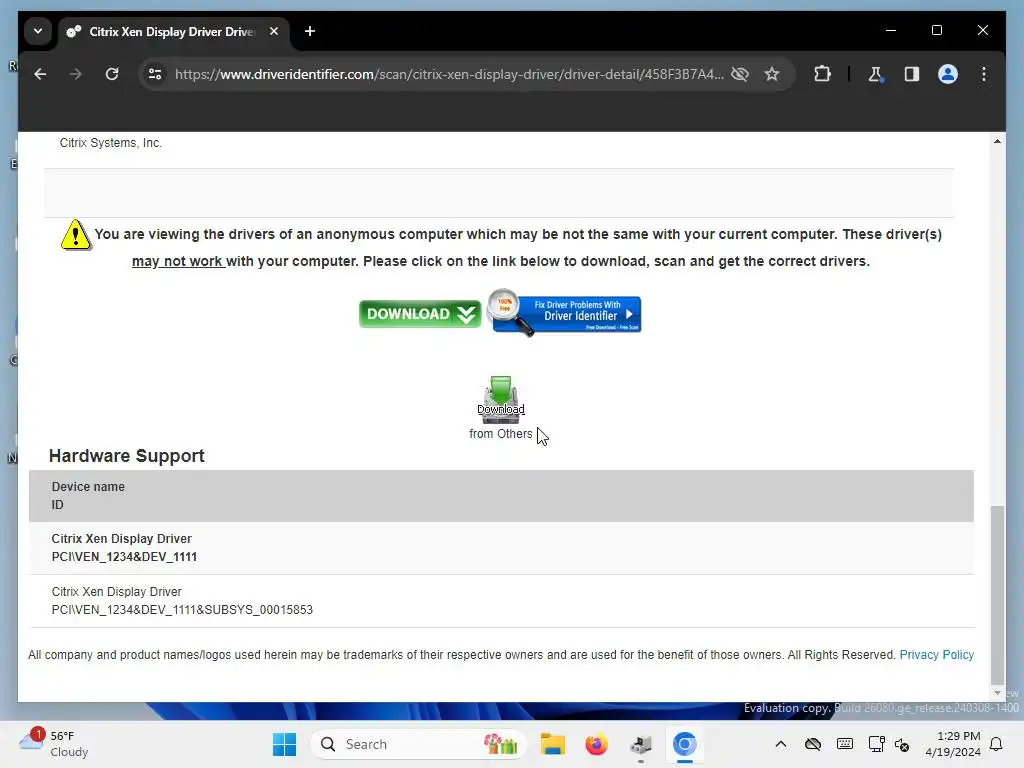Click the third-party cookies eye icon
The width and height of the screenshot is (1024, 768).
click(x=740, y=74)
